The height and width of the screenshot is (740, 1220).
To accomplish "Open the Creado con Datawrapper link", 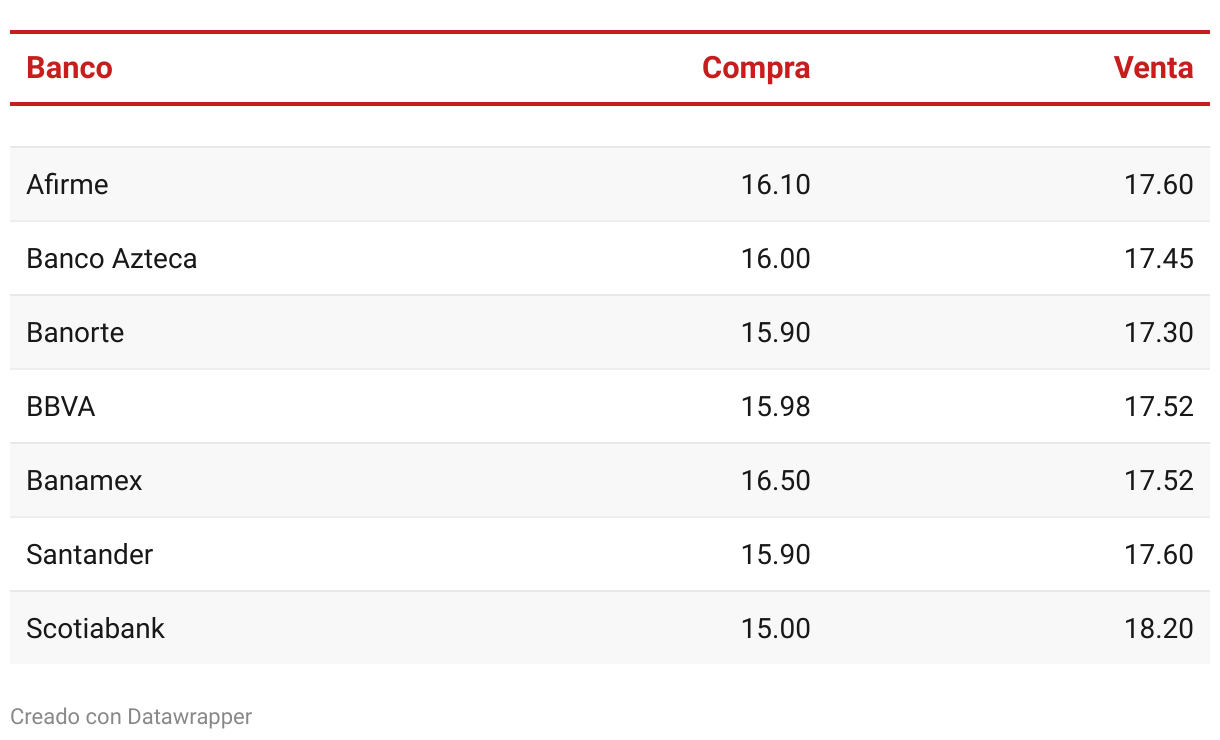I will (x=131, y=717).
